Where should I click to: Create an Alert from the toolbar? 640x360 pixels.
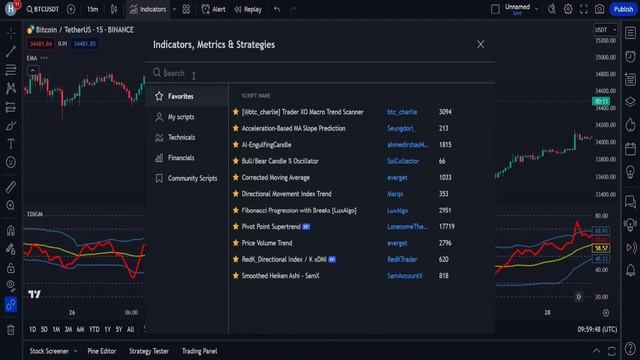click(213, 9)
